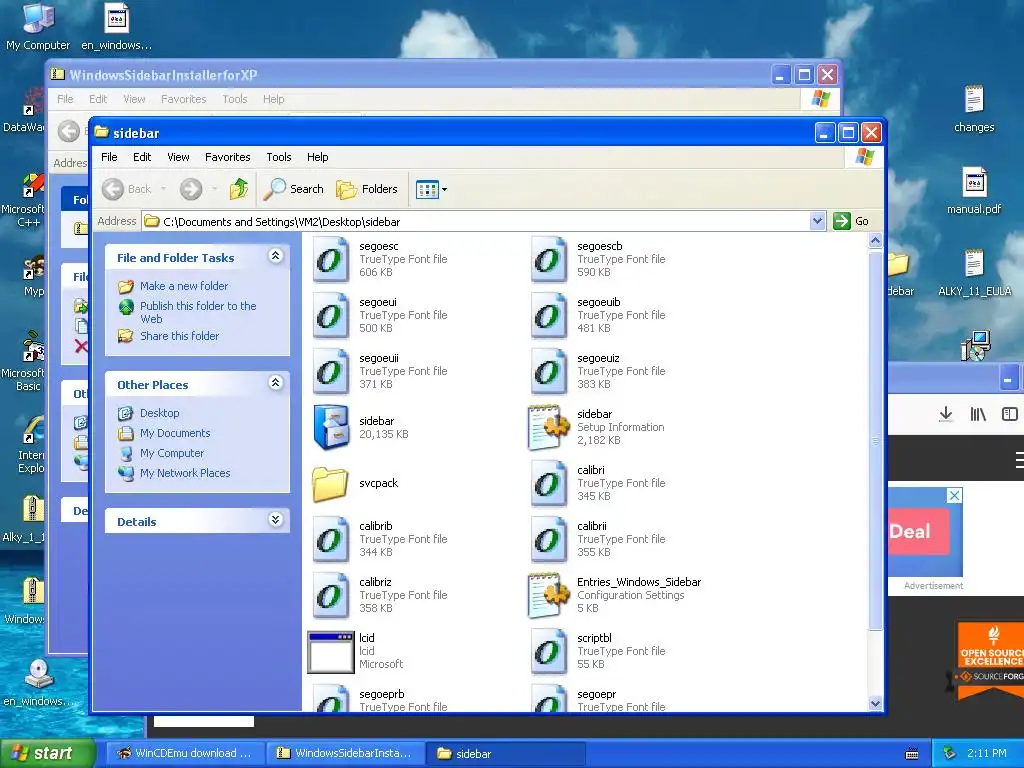This screenshot has height=768, width=1024.
Task: Open the File menu in sidebar window
Action: (x=109, y=157)
